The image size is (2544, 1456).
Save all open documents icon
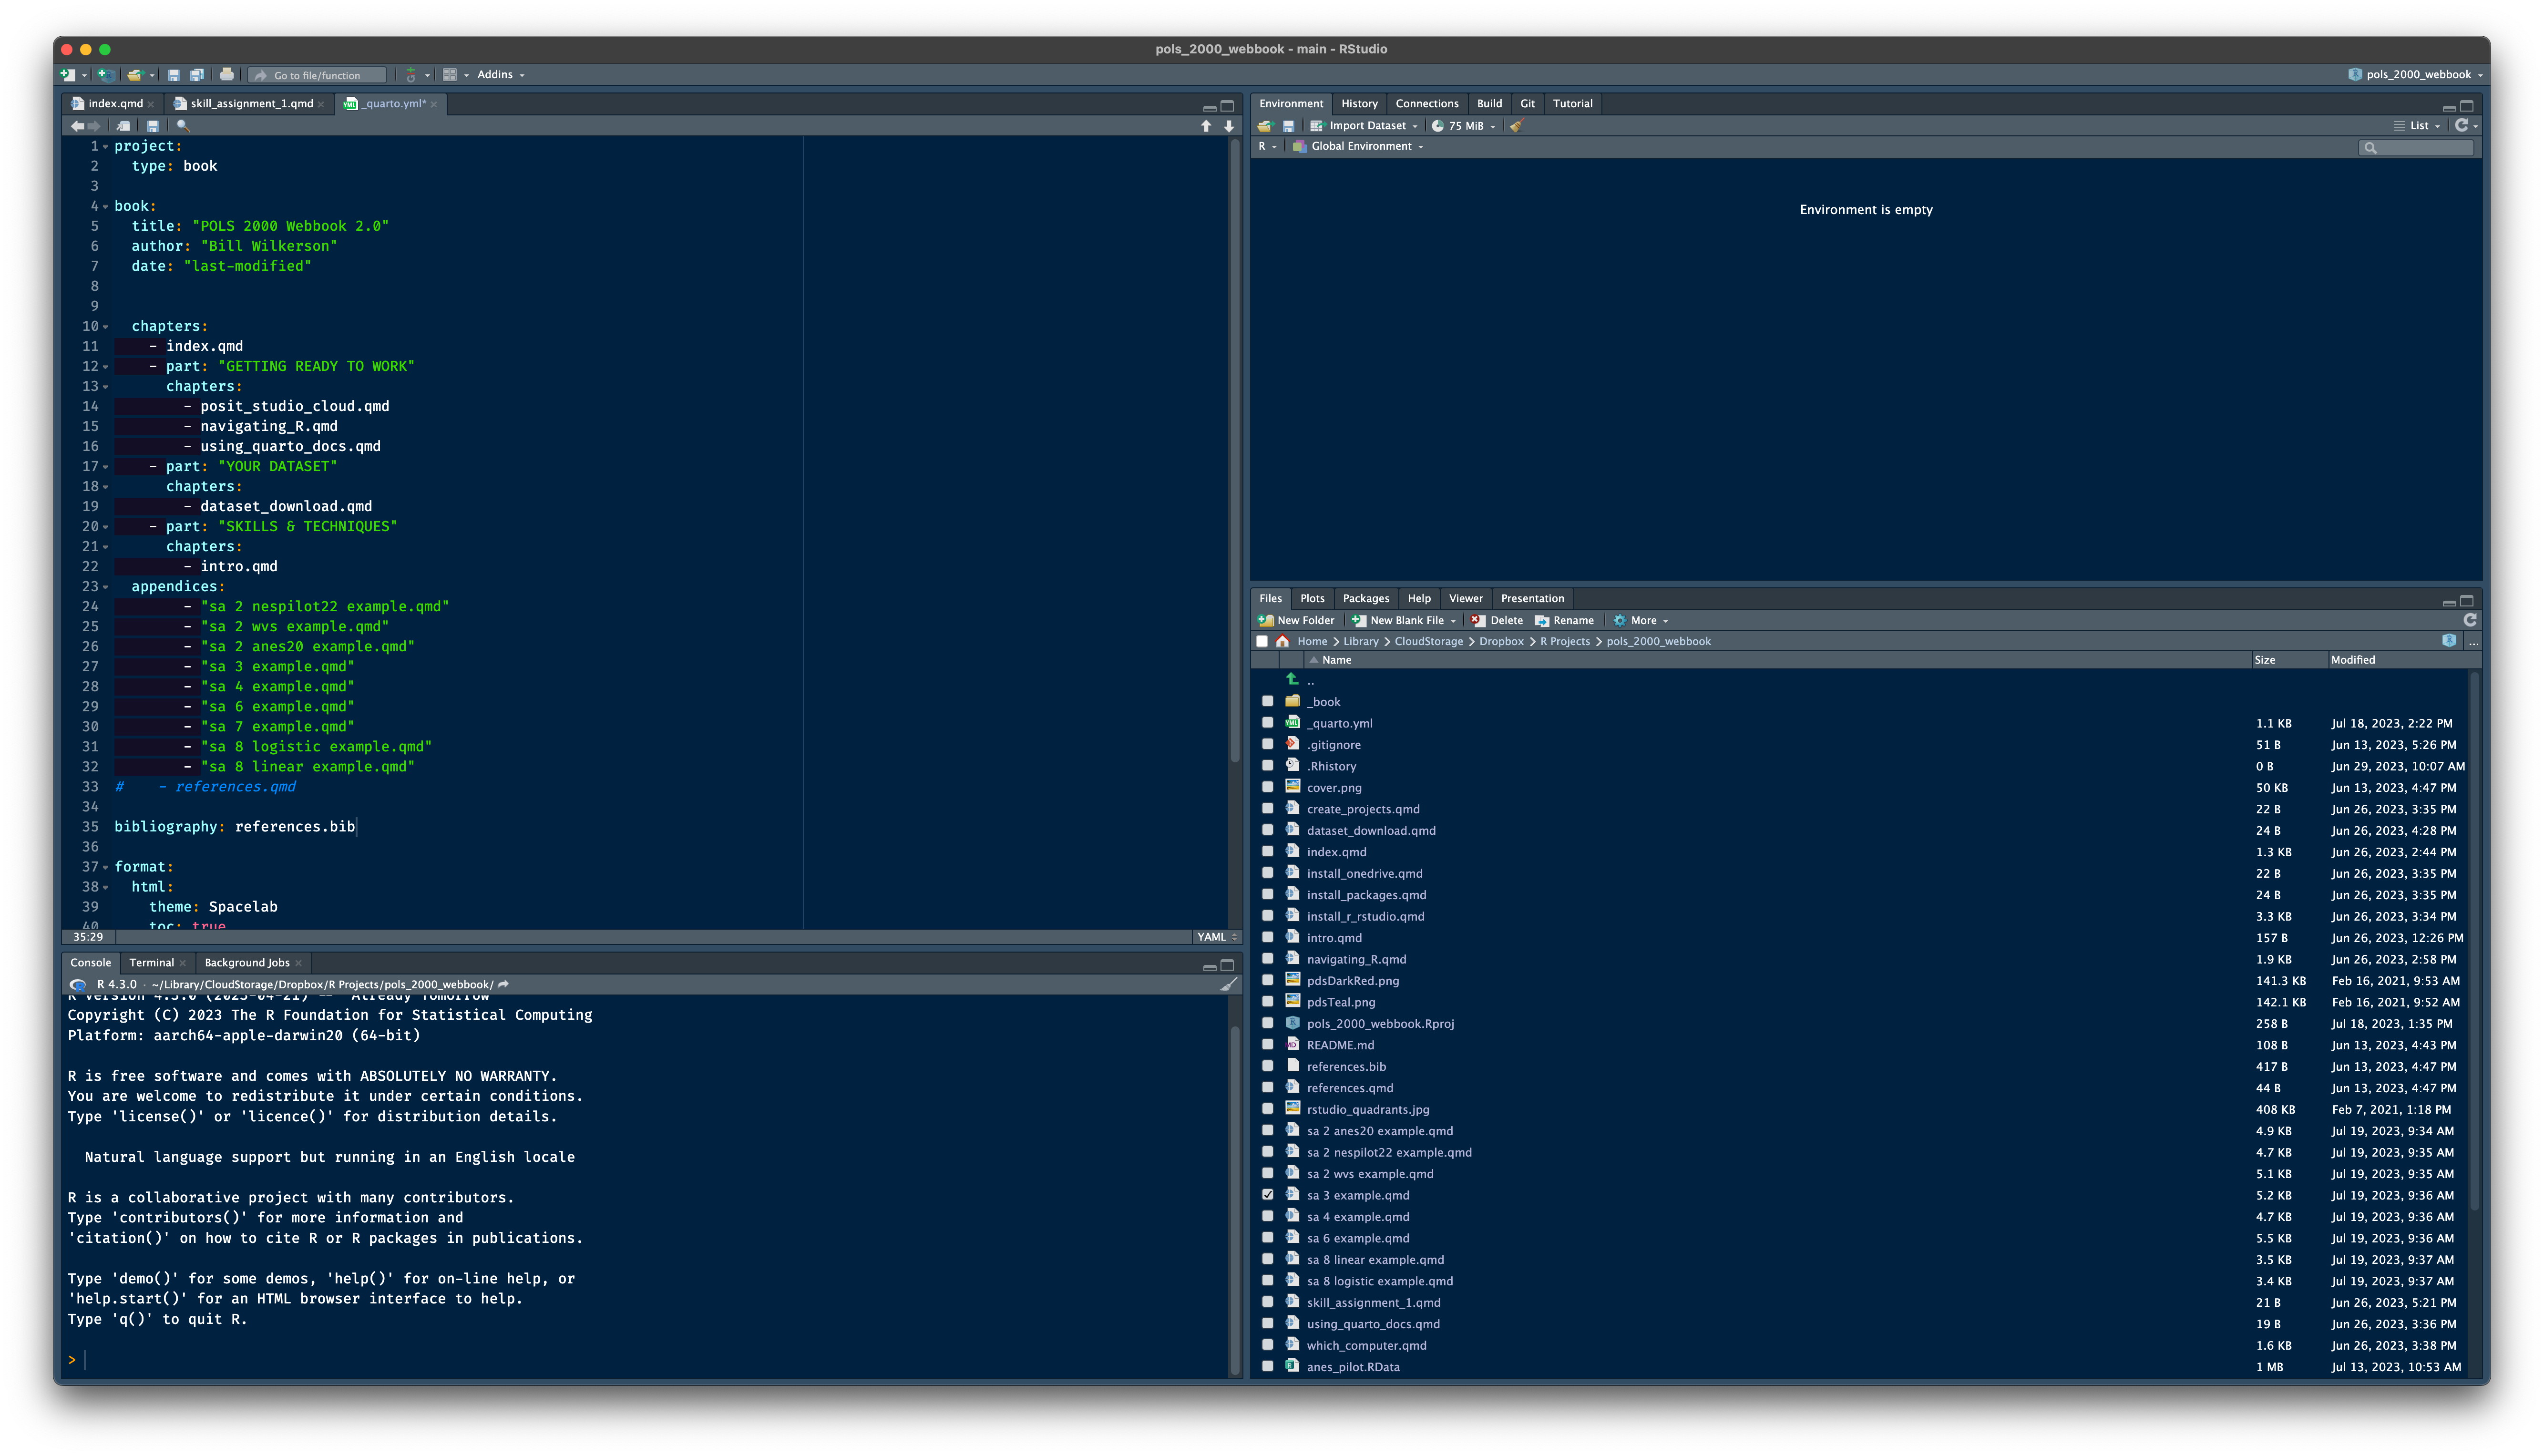pyautogui.click(x=197, y=75)
